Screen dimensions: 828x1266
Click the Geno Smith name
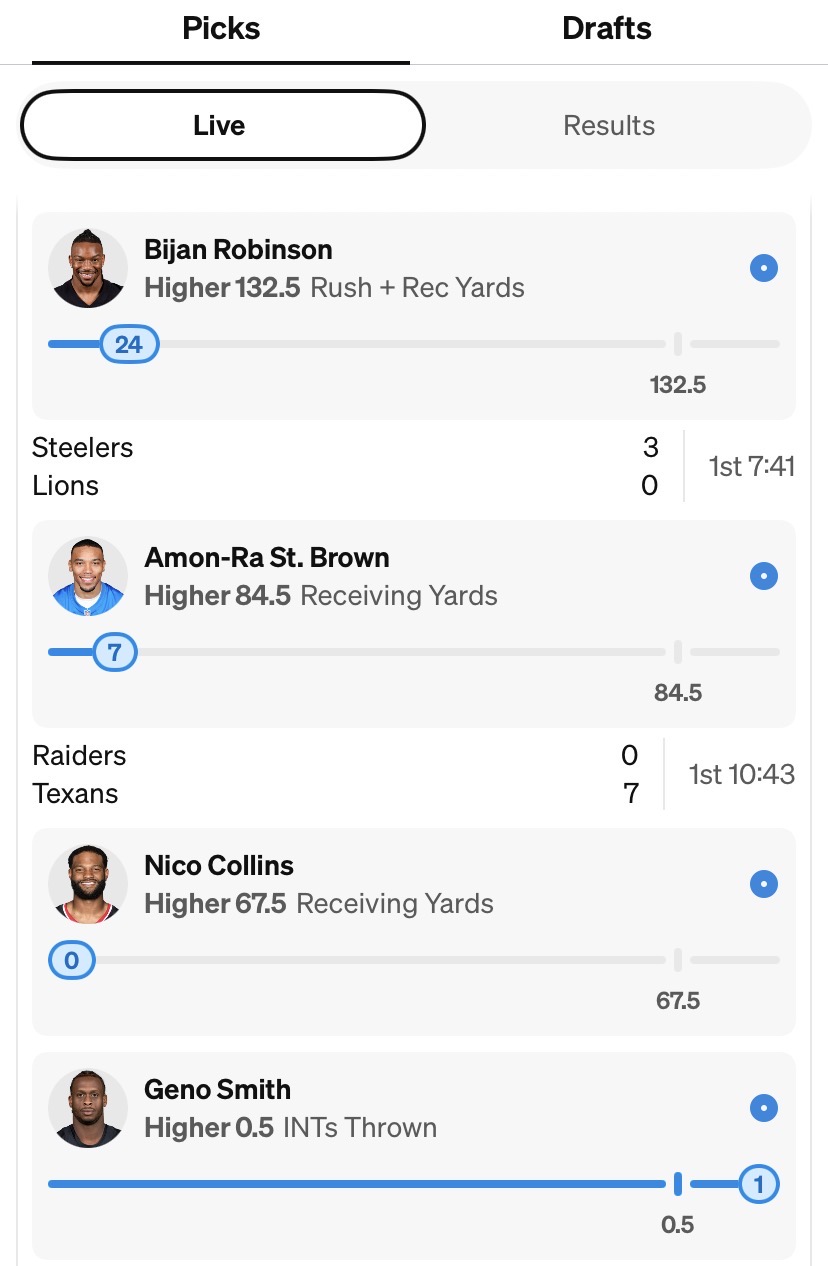pos(217,1090)
